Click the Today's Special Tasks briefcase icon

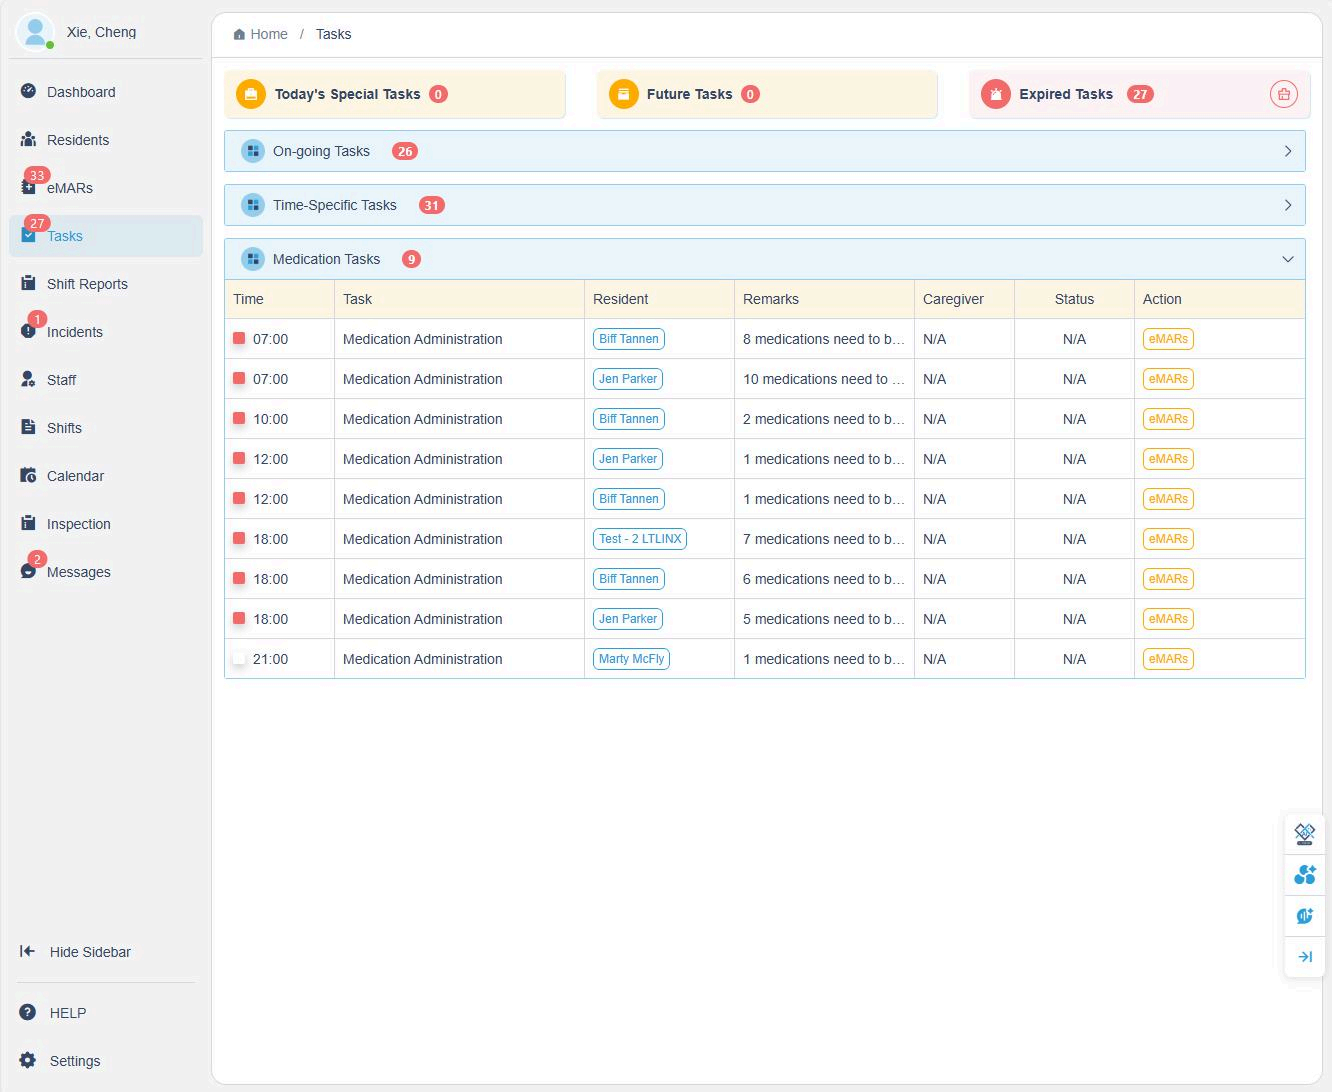(250, 94)
